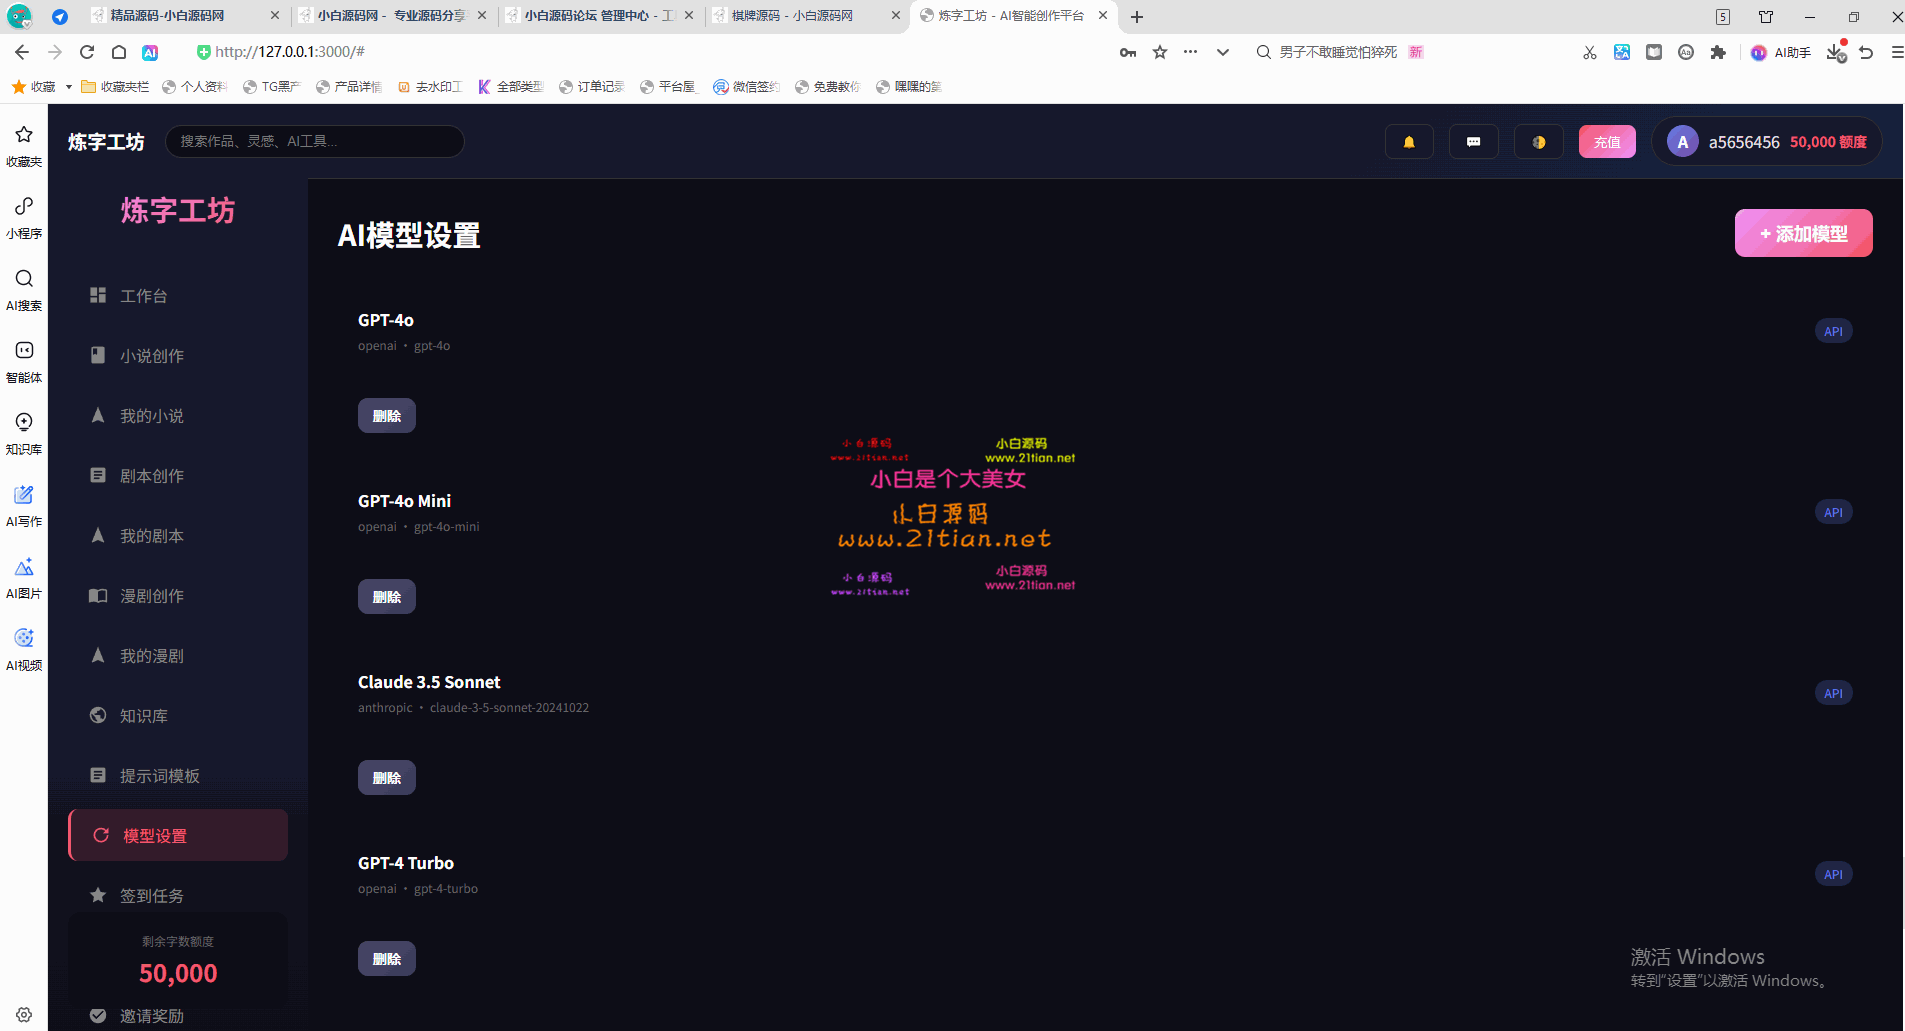Open the messages chat icon
The image size is (1905, 1031).
coord(1473,142)
